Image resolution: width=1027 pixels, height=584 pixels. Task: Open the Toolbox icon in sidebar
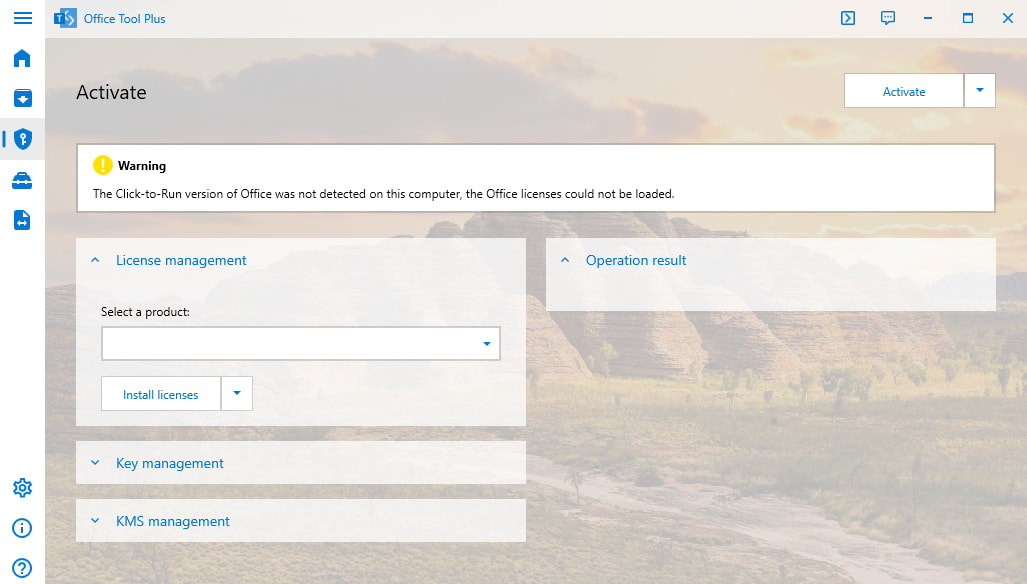[22, 180]
